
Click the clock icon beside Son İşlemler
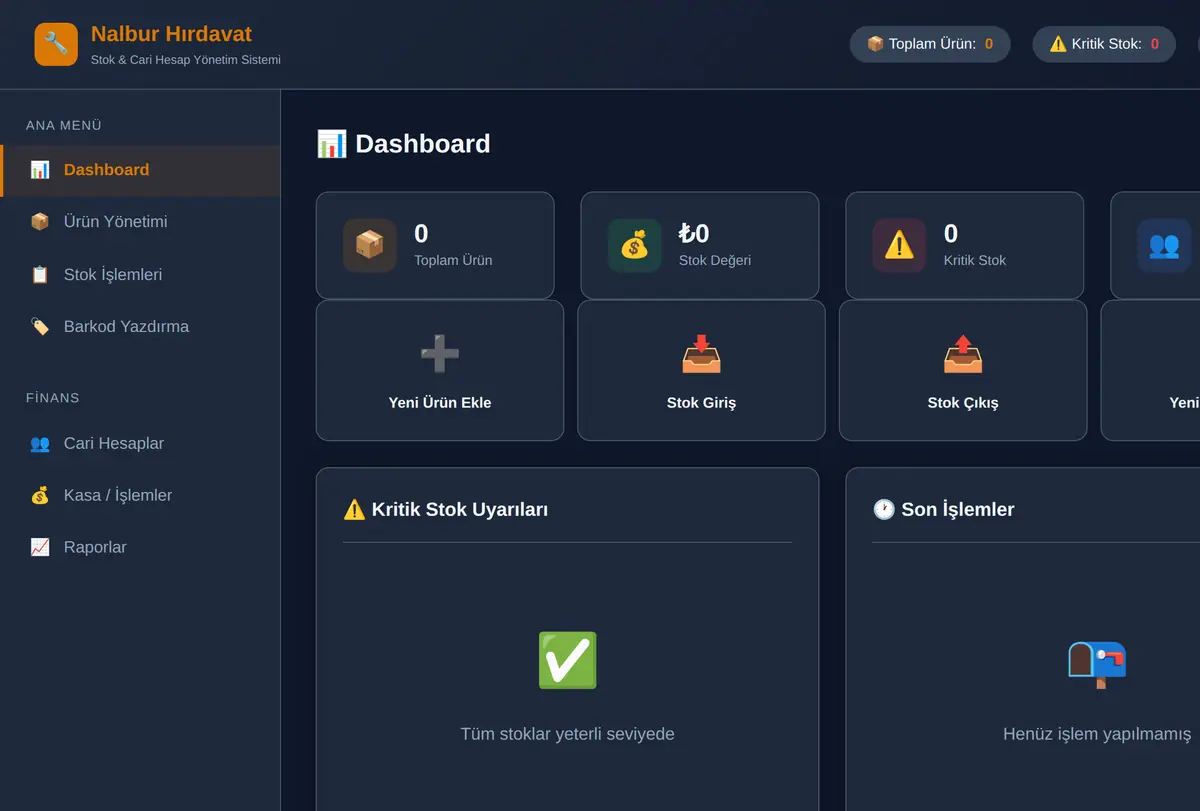[x=884, y=509]
